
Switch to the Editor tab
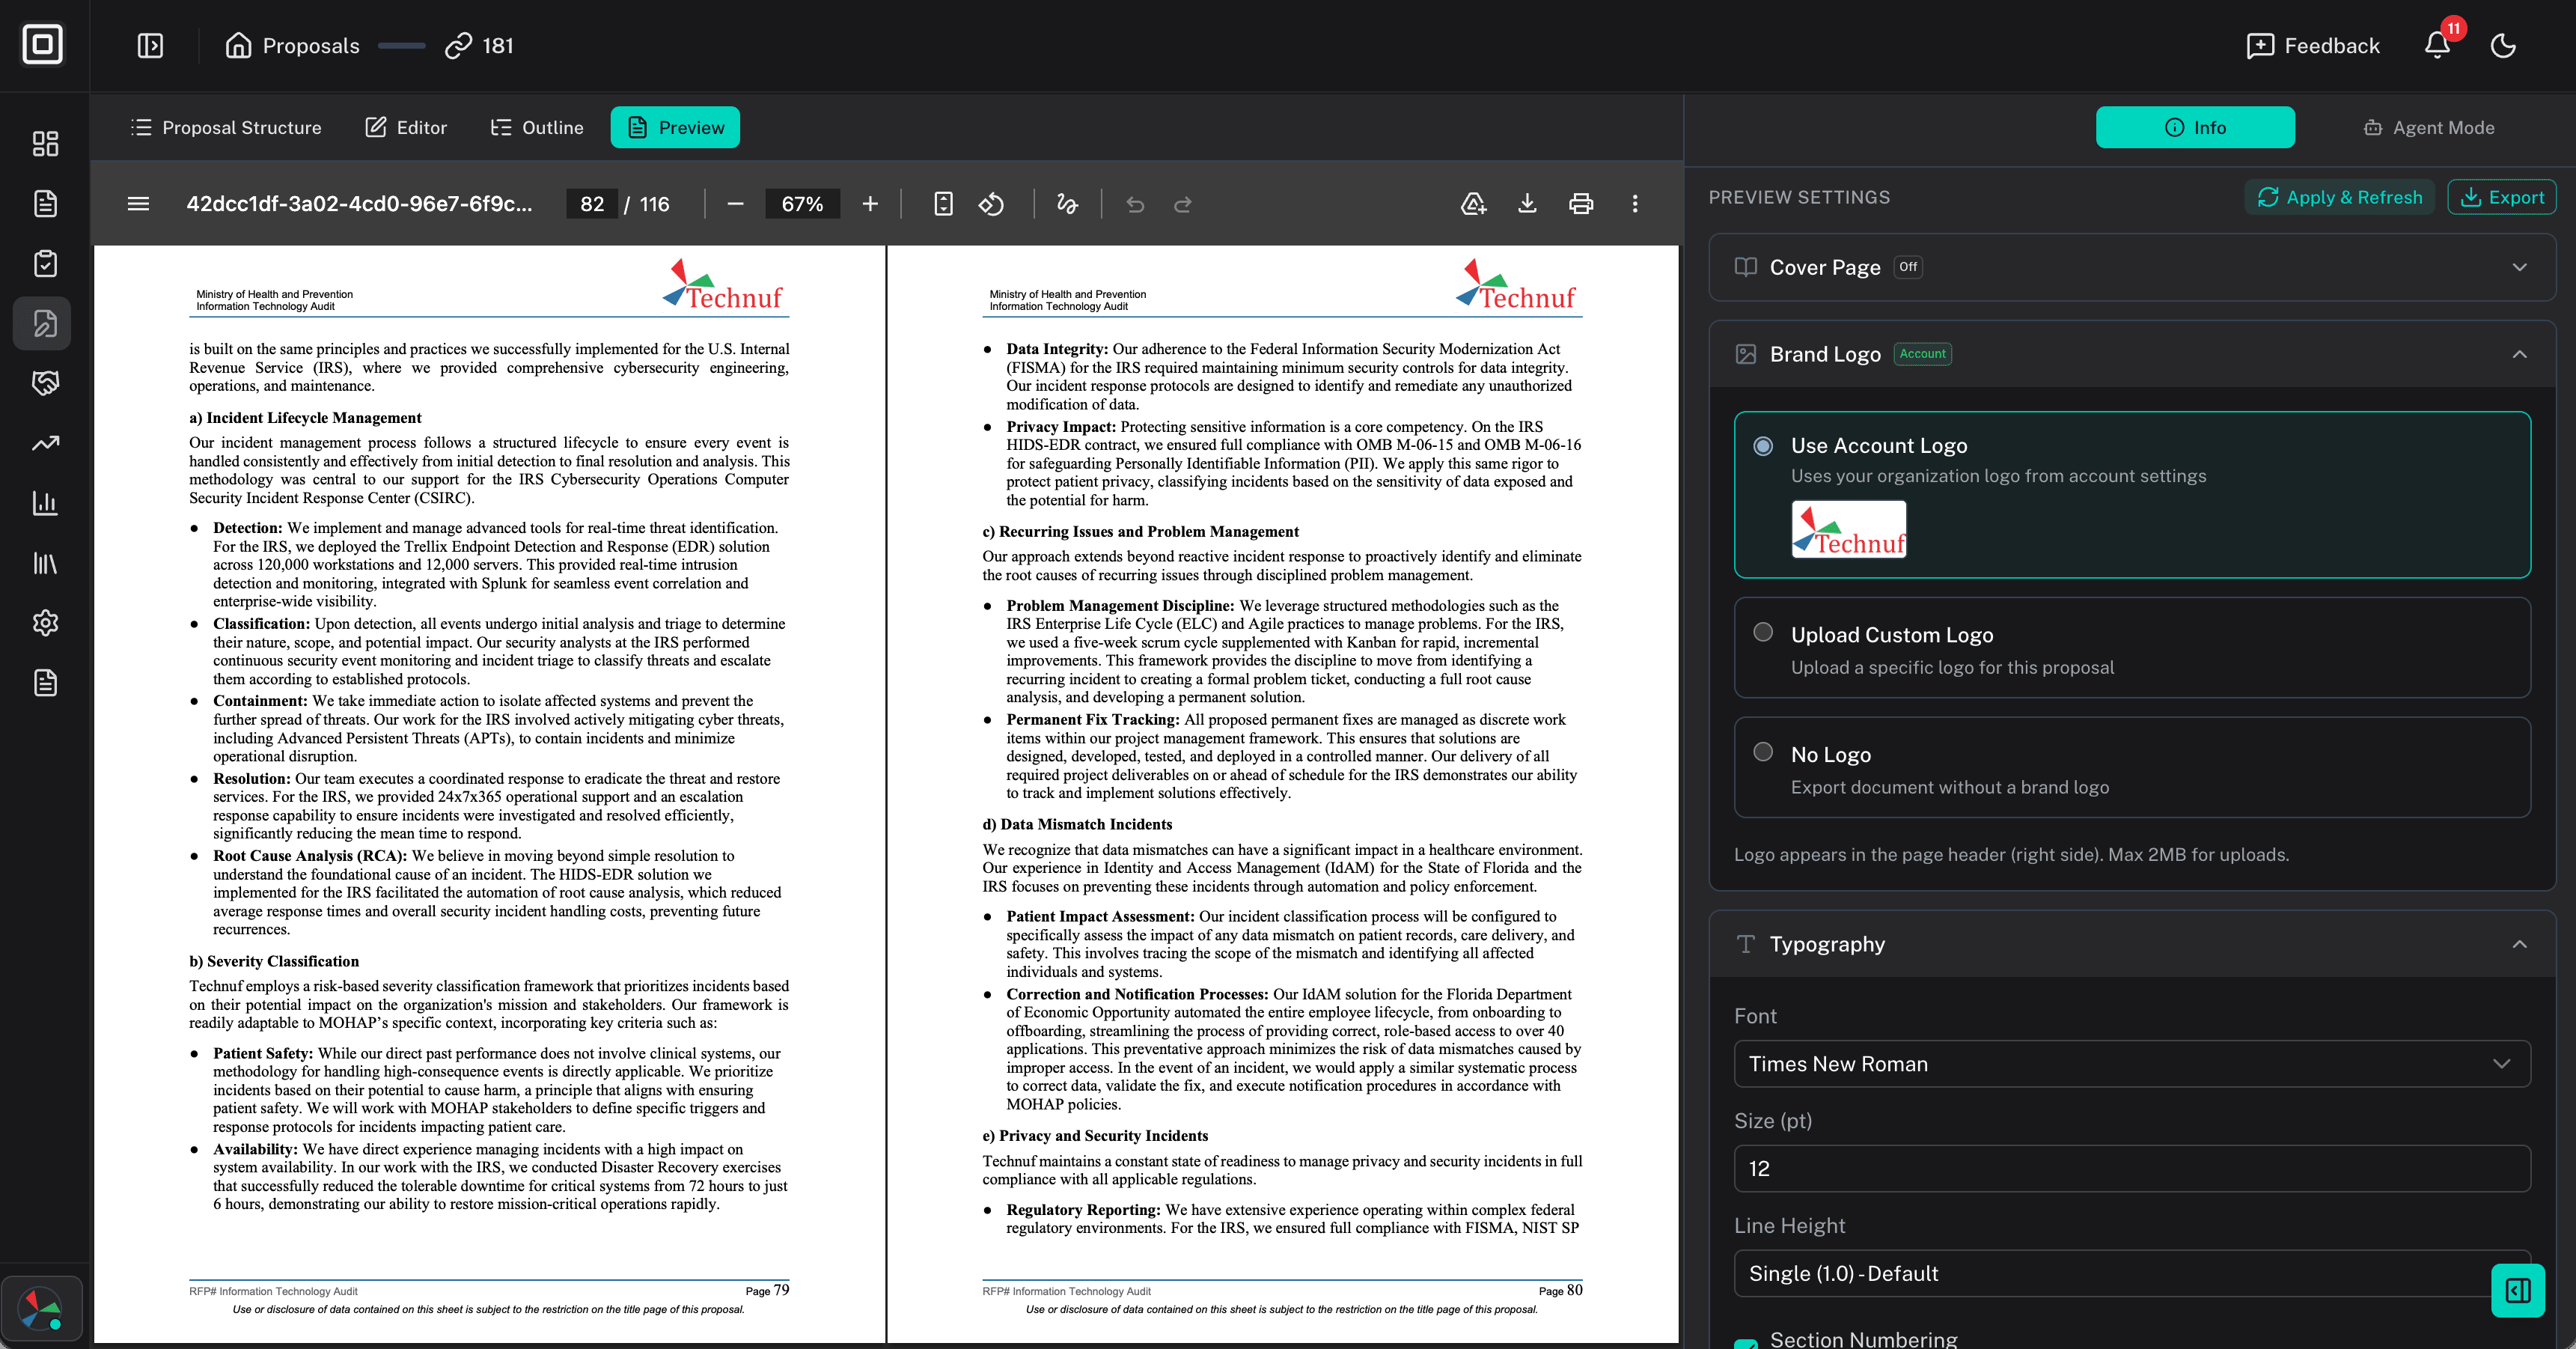point(405,127)
